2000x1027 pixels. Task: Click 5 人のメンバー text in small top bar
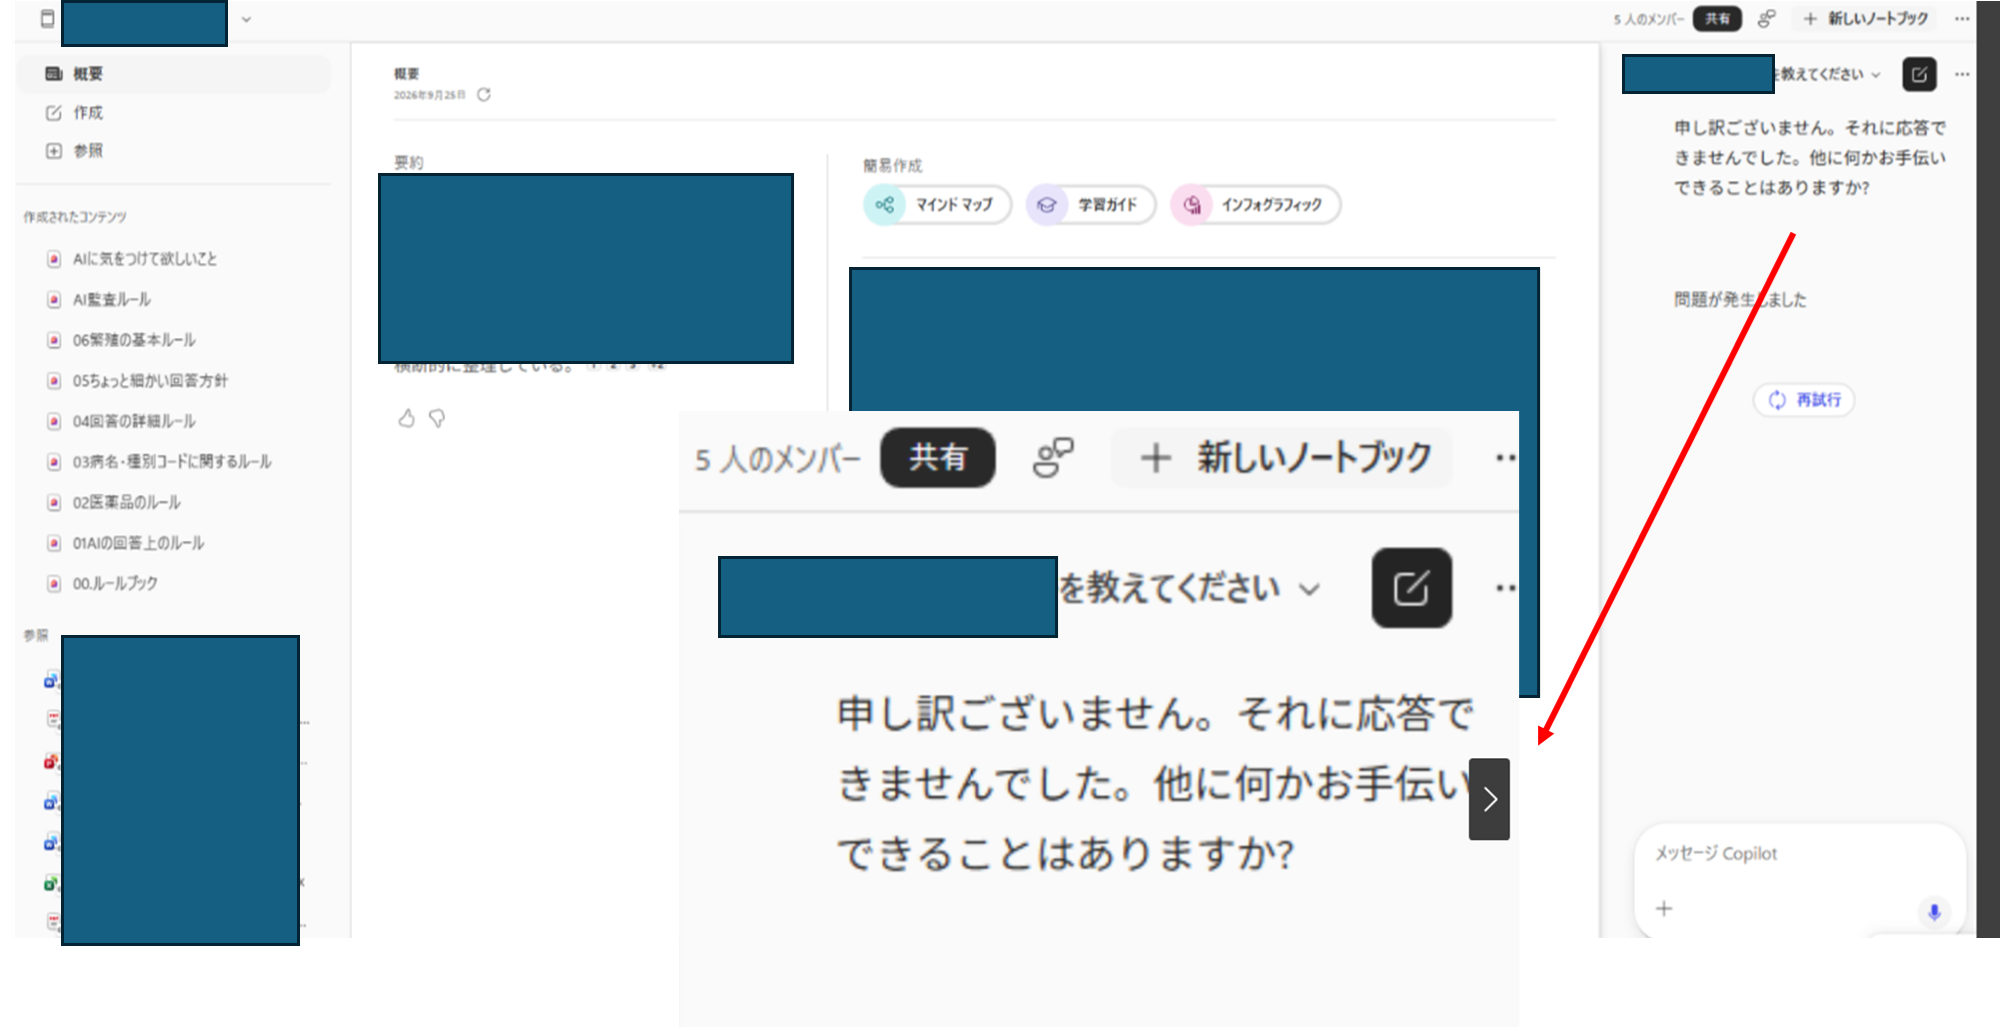click(x=1648, y=19)
